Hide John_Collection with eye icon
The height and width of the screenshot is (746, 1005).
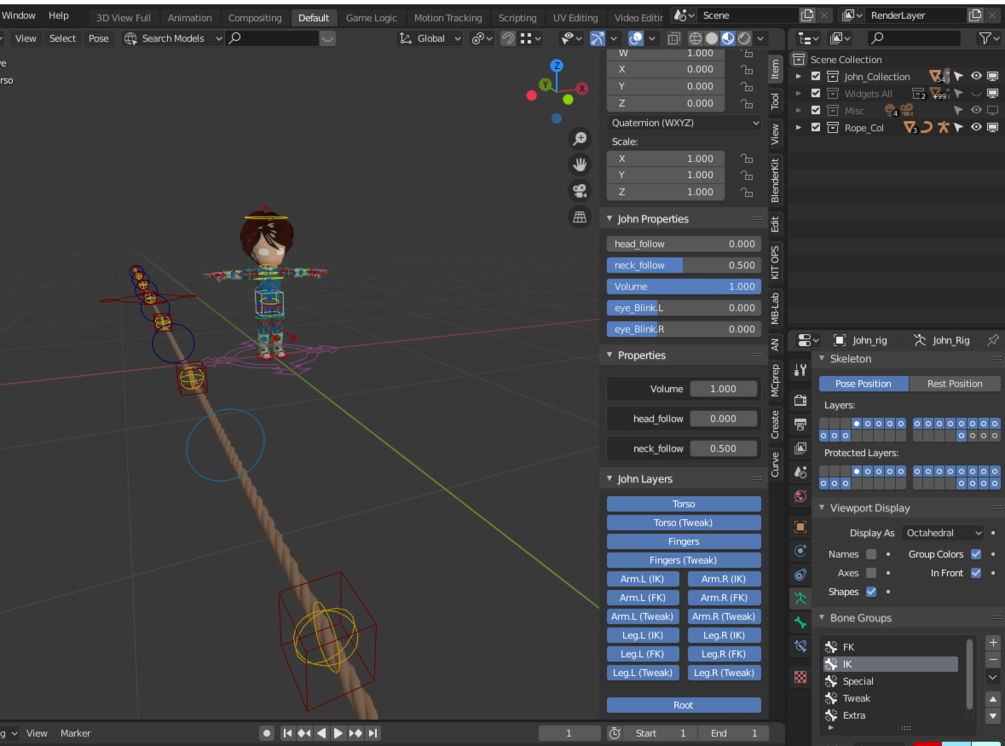tap(976, 76)
